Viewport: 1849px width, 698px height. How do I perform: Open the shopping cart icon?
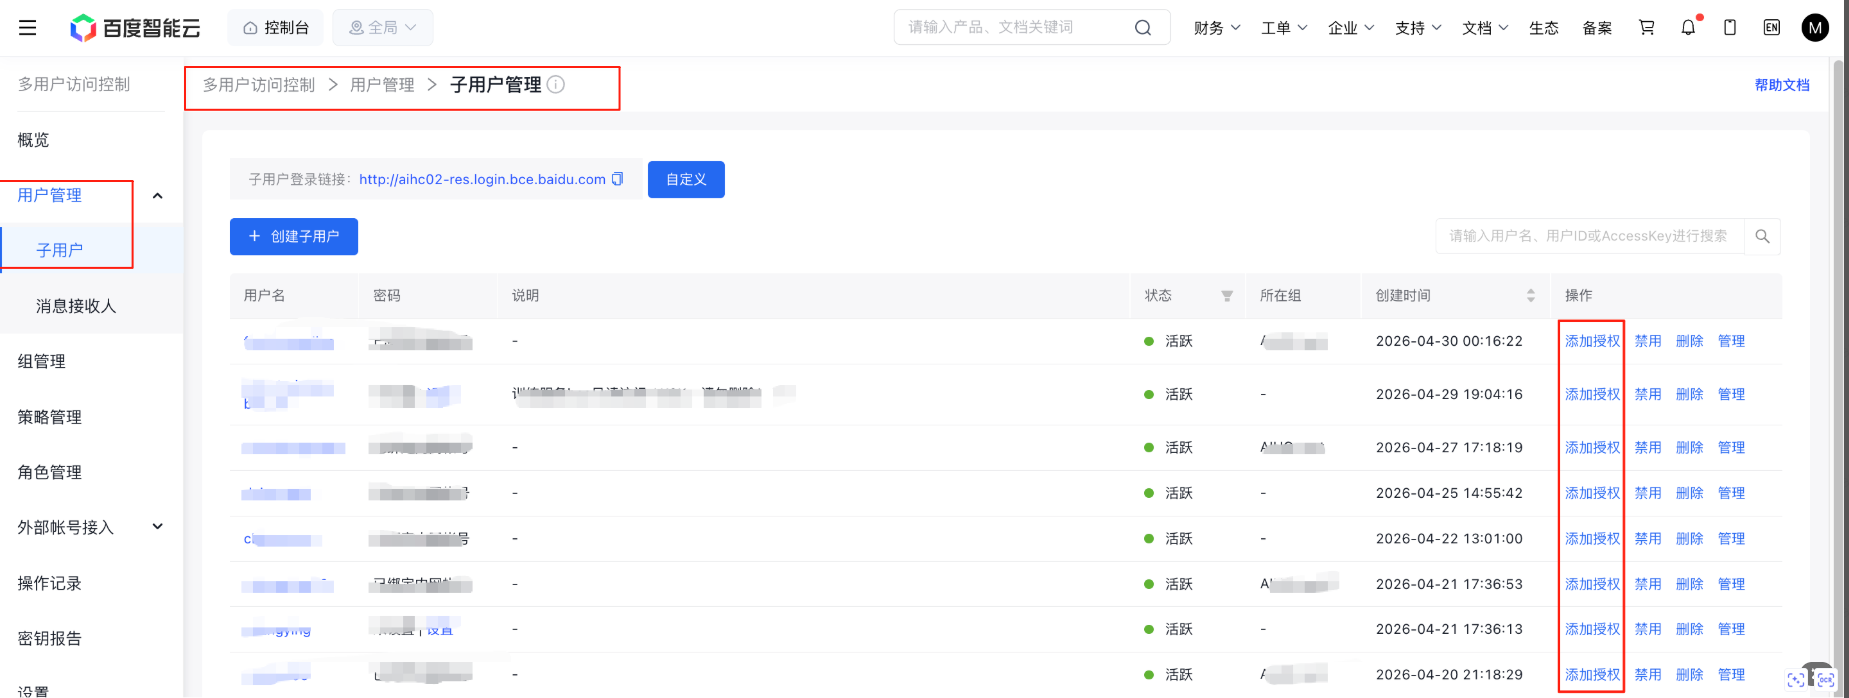point(1646,28)
